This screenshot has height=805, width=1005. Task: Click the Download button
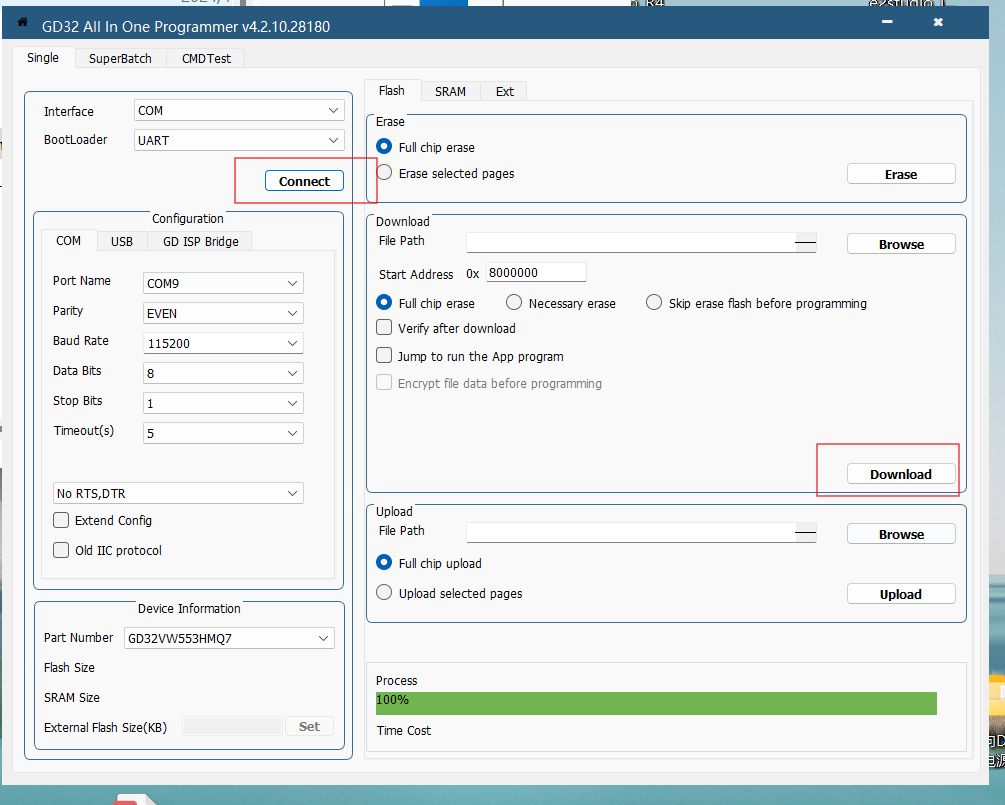pyautogui.click(x=900, y=474)
